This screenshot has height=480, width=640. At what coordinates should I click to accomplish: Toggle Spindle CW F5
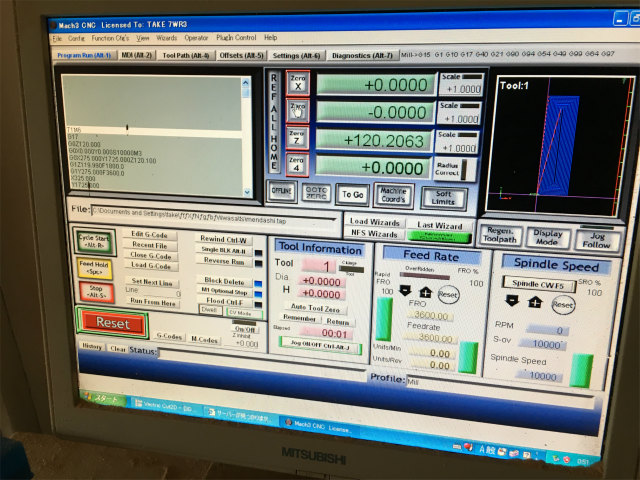pos(539,284)
